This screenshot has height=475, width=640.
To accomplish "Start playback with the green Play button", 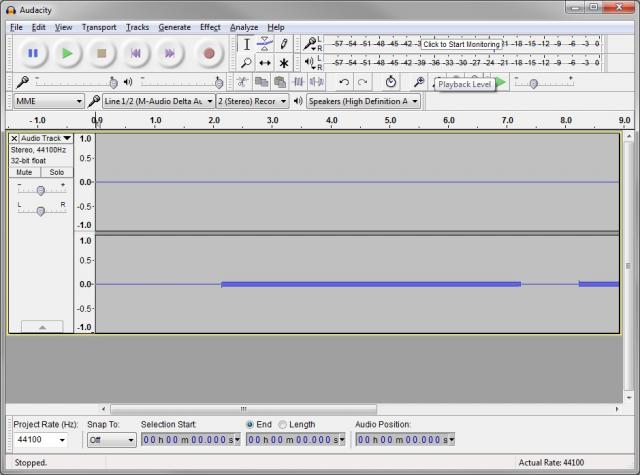I will coord(67,53).
